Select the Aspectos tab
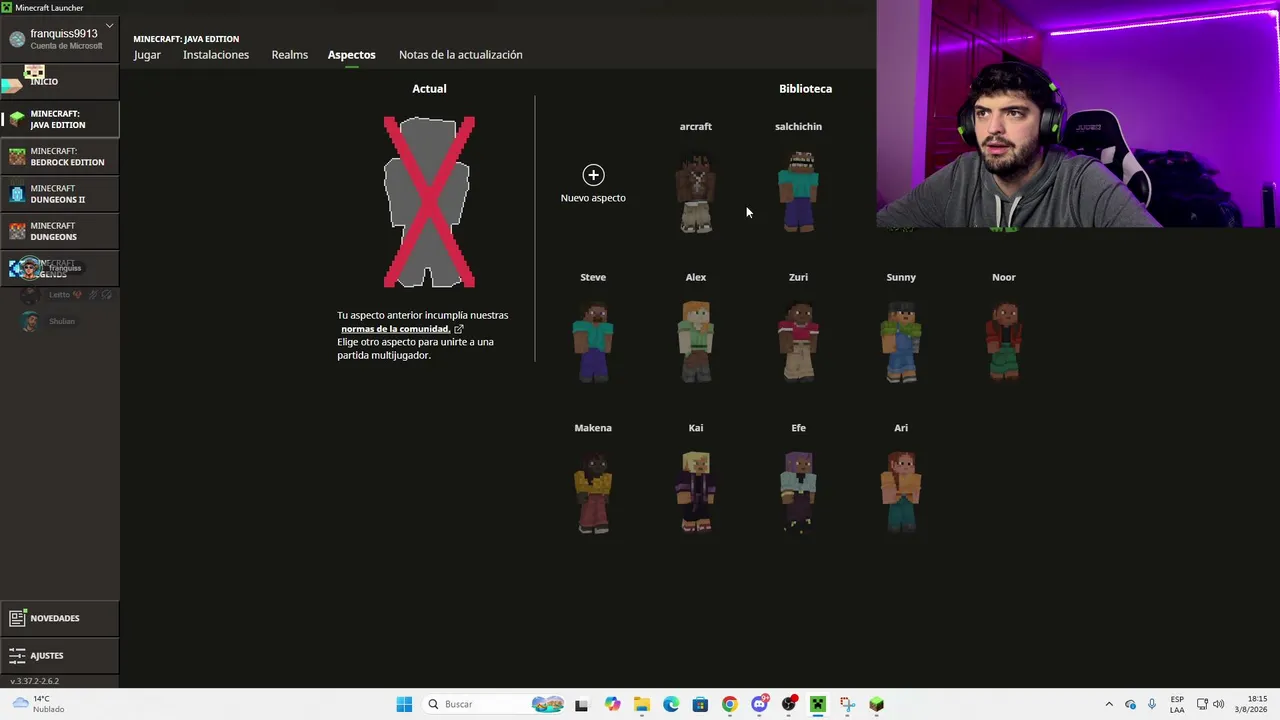The height and width of the screenshot is (720, 1280). tap(352, 55)
